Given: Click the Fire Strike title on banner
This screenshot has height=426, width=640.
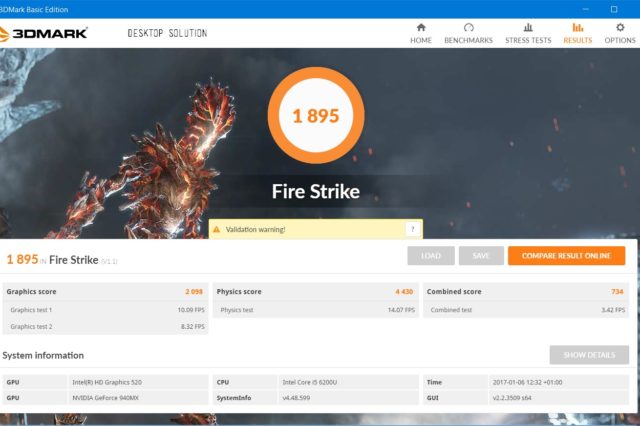Looking at the screenshot, I should [x=316, y=192].
